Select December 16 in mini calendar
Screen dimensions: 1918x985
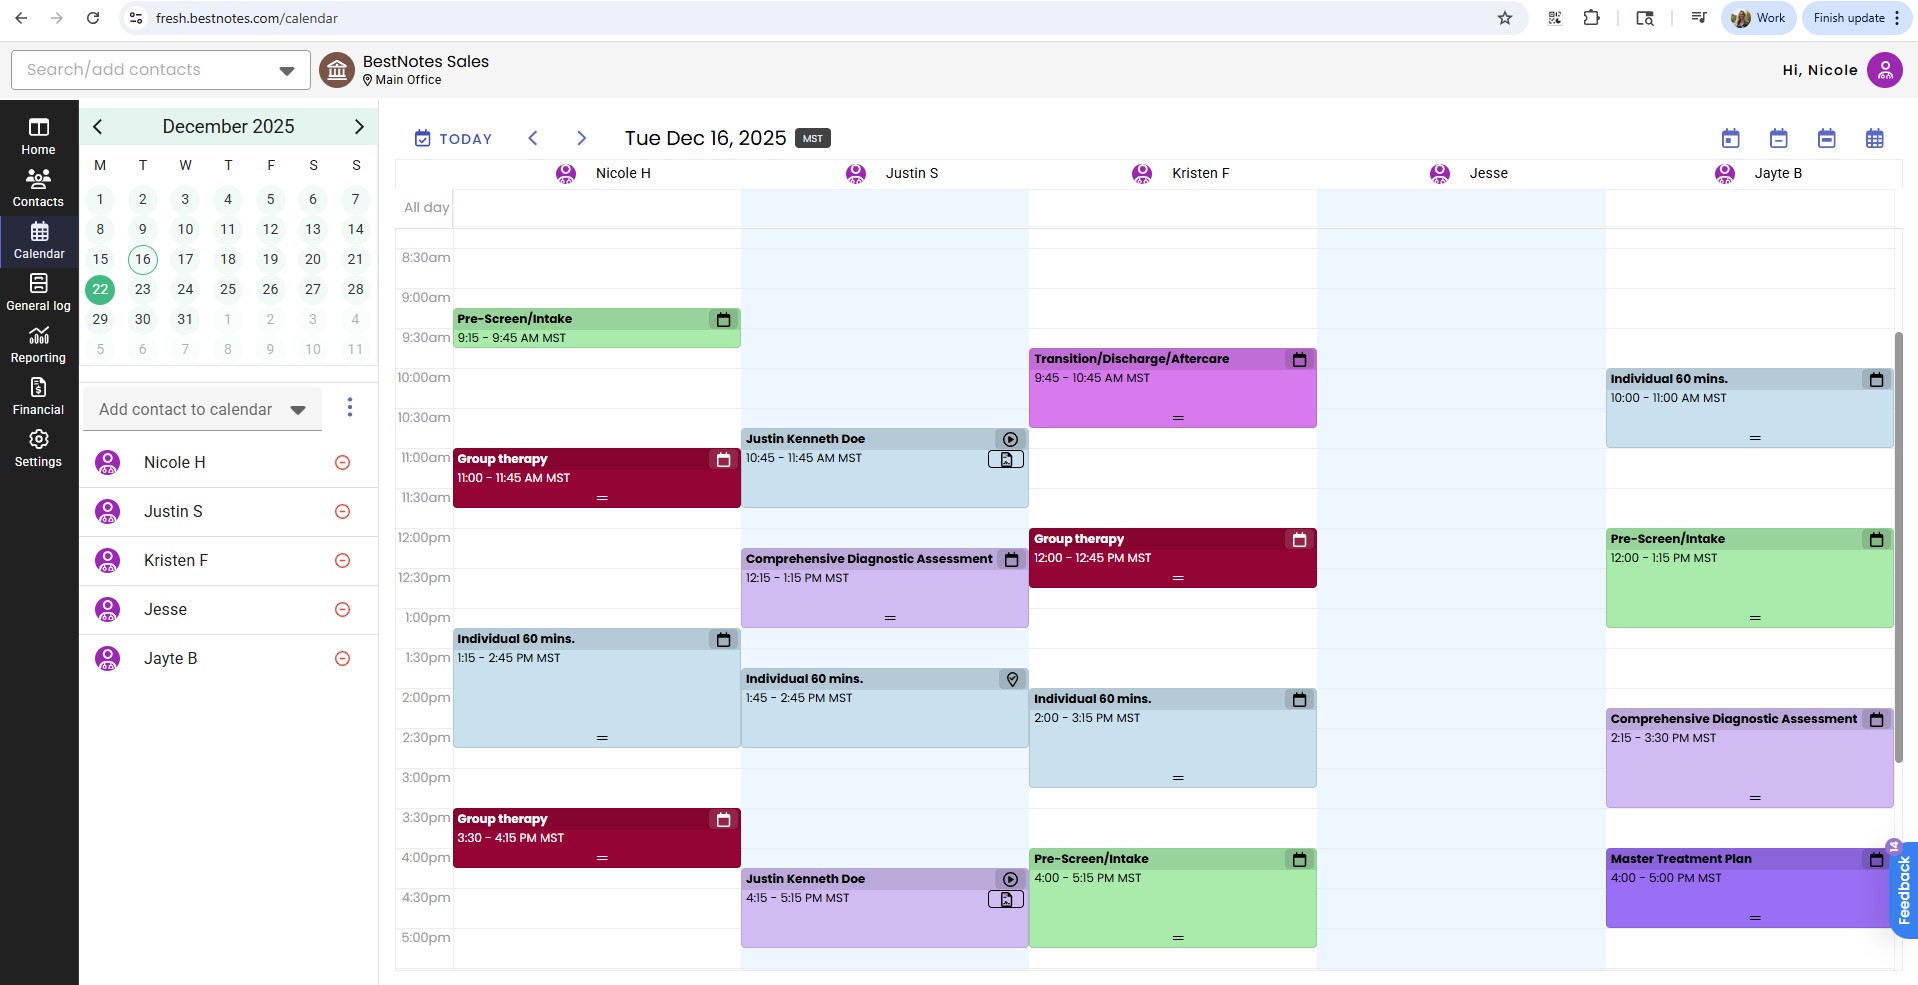143,259
